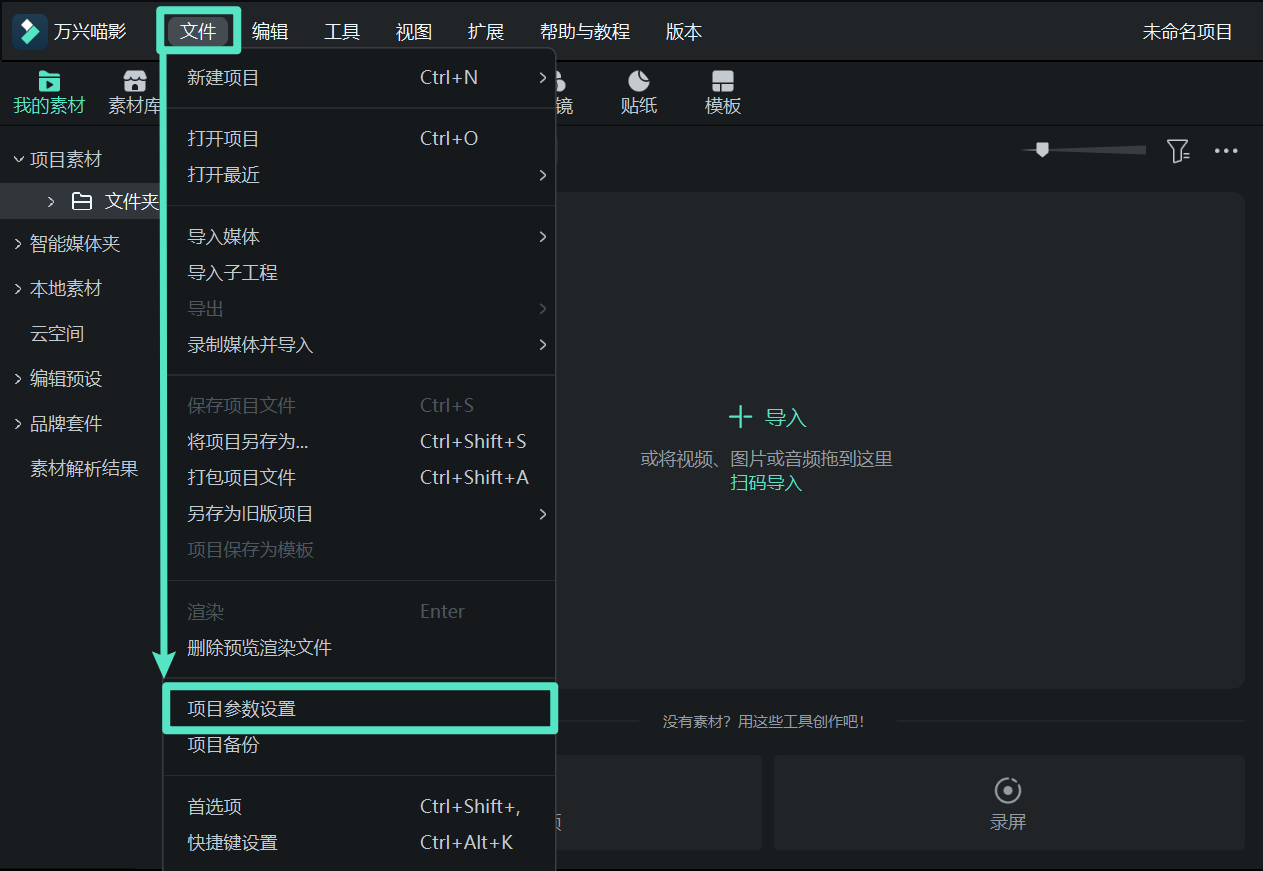Click the 未命名项目 project title
The image size is (1263, 871).
coord(1188,32)
